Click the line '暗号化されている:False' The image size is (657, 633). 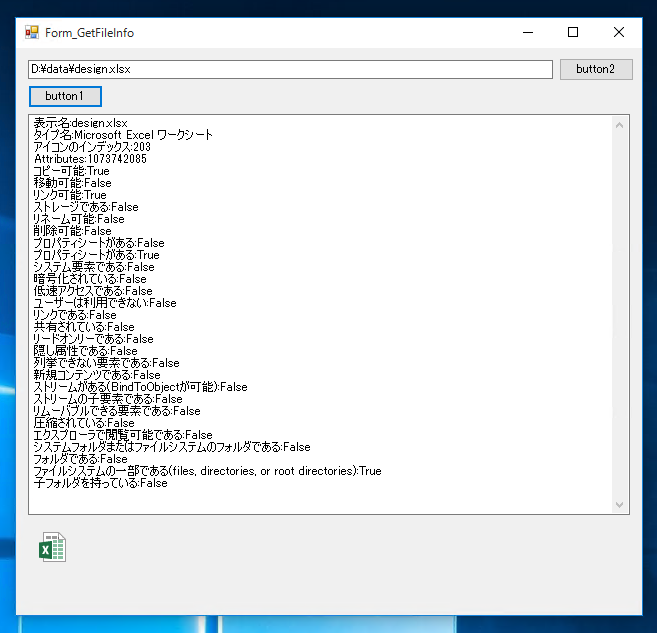tap(90, 279)
